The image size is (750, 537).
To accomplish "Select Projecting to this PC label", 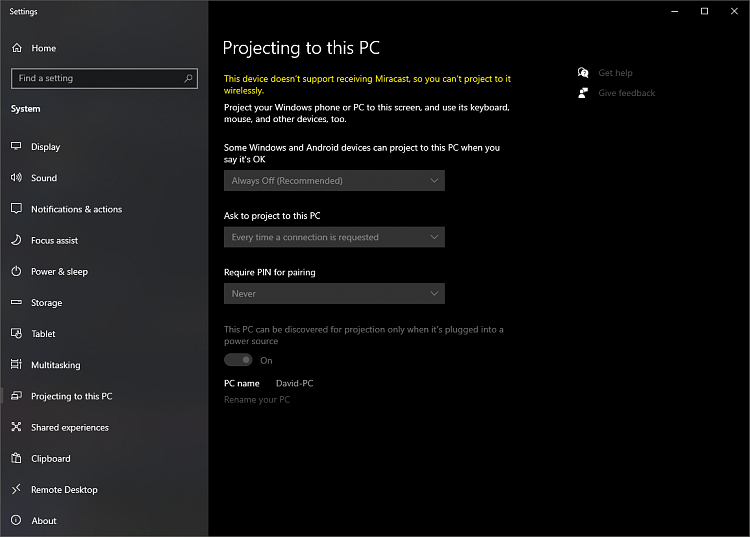I will pos(72,396).
